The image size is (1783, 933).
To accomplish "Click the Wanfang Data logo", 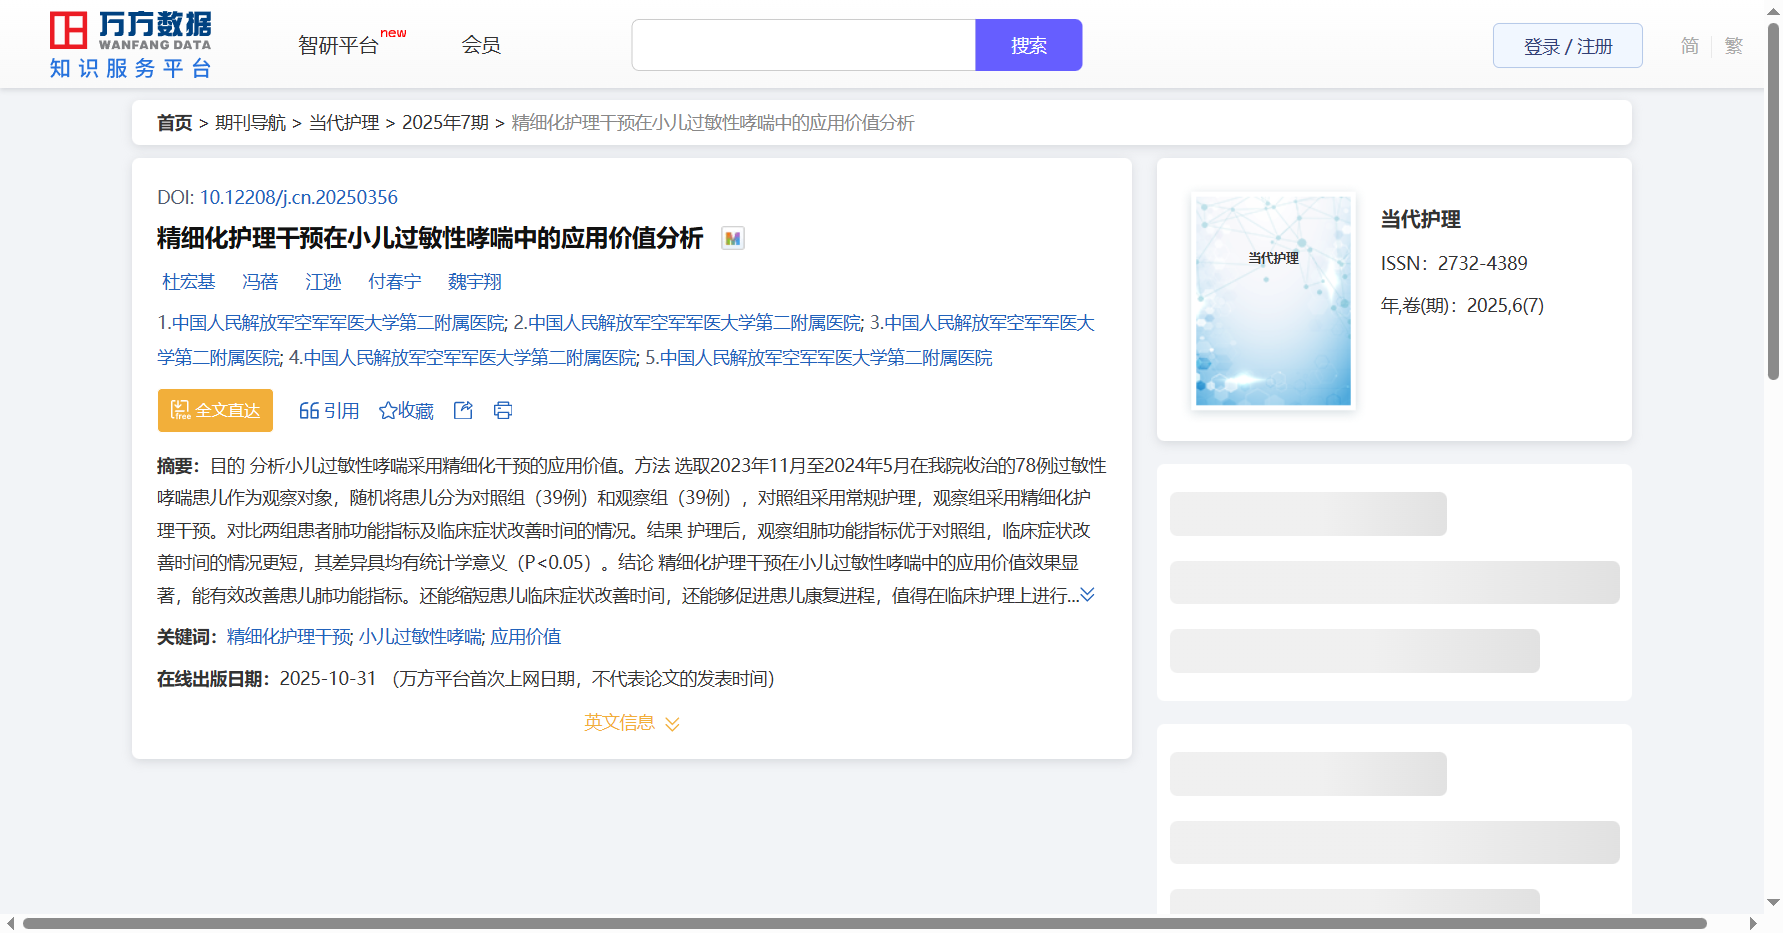I will point(131,45).
